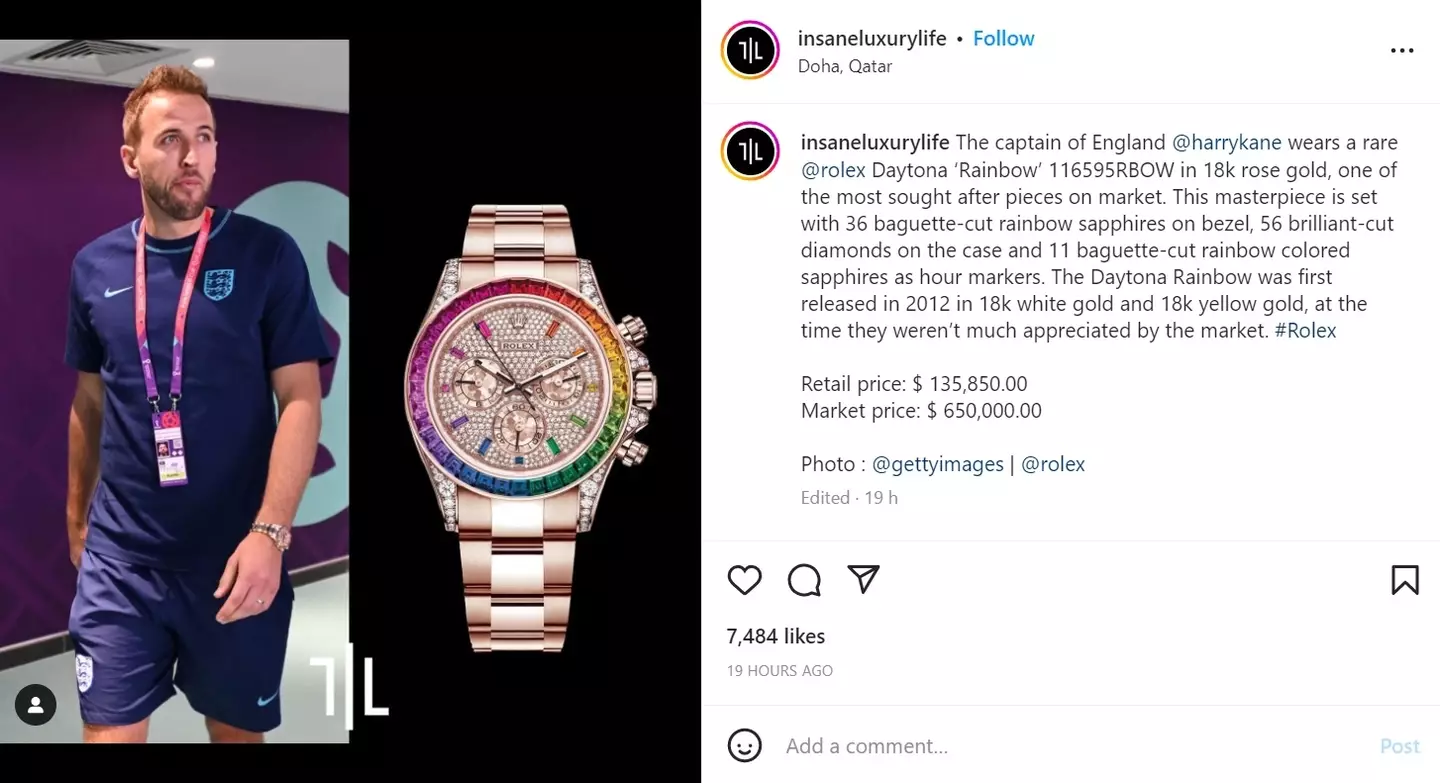Open the @gettyimages photo credit

click(x=938, y=464)
